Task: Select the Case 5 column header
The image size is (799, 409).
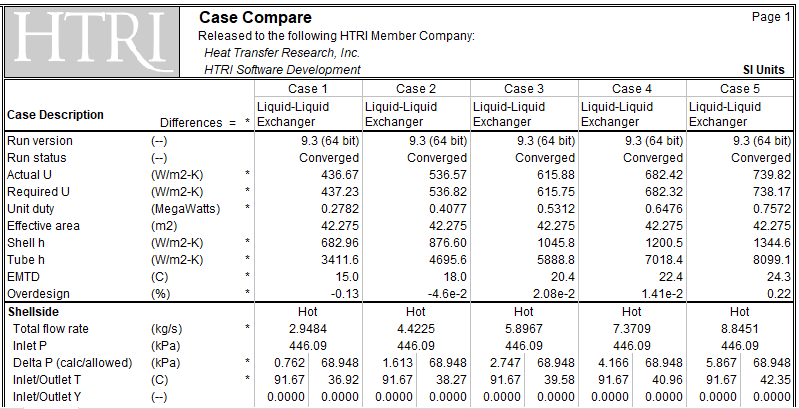Action: click(x=740, y=89)
